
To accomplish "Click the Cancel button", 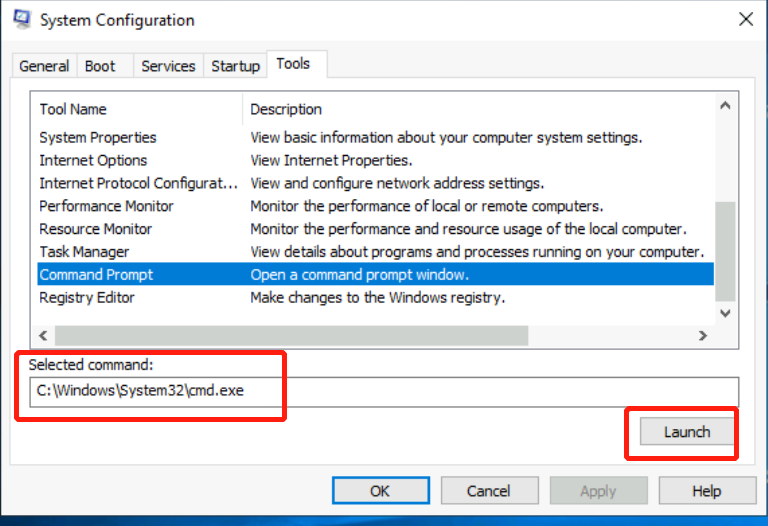I will (x=488, y=491).
